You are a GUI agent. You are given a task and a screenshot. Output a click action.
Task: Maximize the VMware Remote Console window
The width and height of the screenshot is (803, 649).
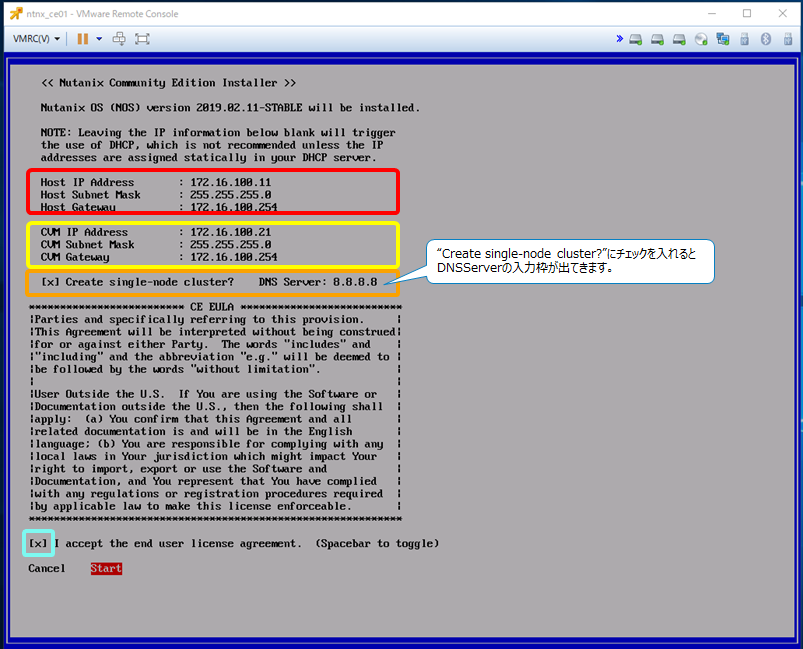click(x=747, y=13)
